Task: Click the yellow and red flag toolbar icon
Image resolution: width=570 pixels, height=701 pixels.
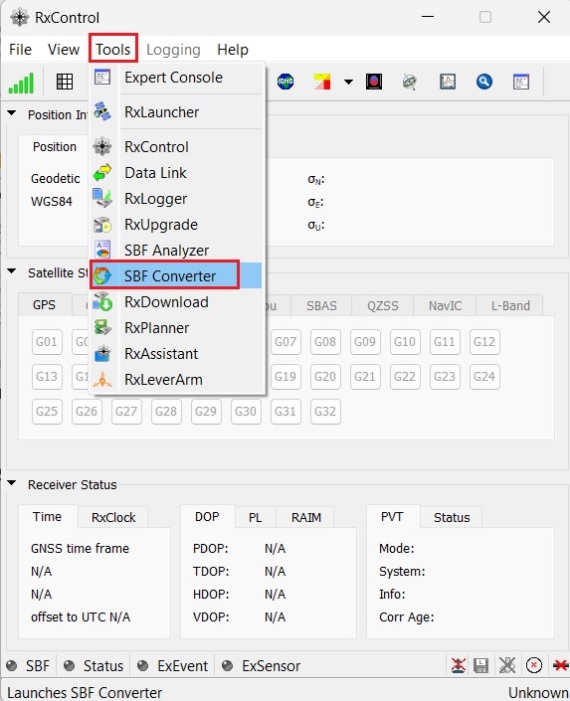Action: (322, 82)
